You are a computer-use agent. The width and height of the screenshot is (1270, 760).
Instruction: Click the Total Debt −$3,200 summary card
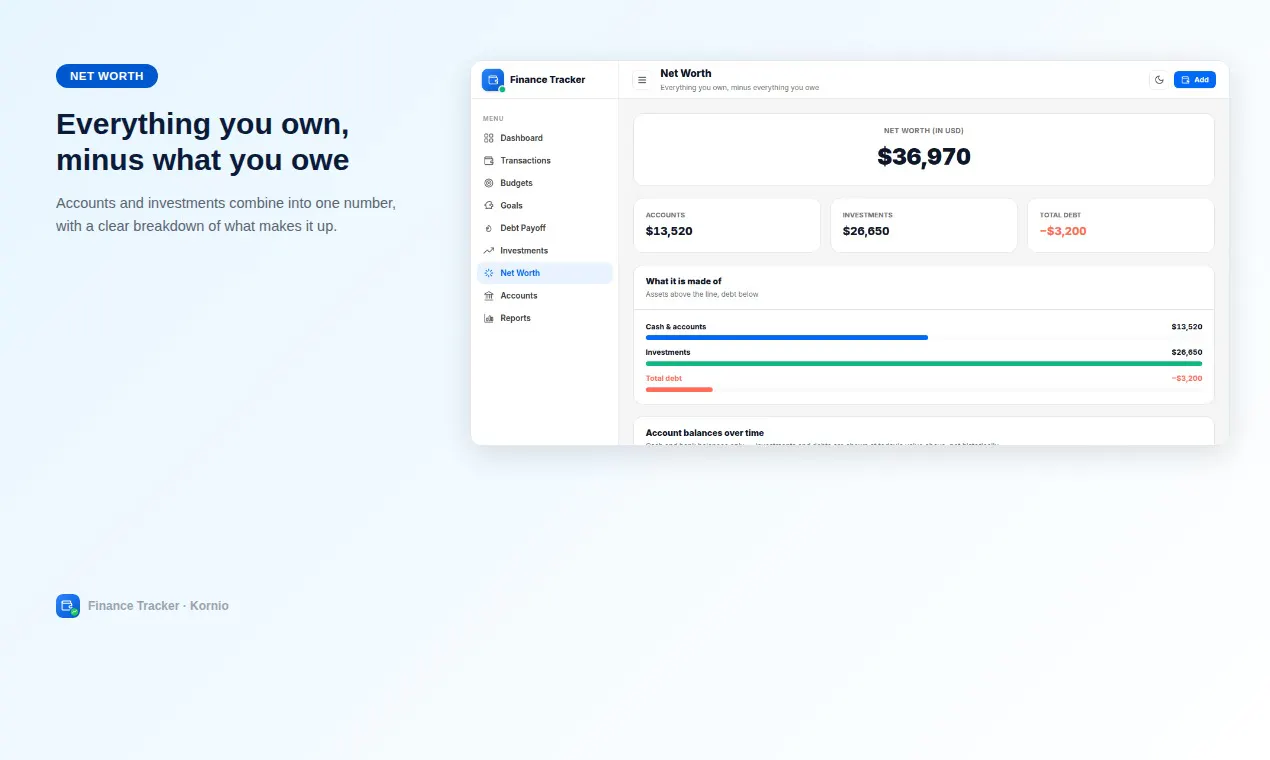tap(1121, 225)
